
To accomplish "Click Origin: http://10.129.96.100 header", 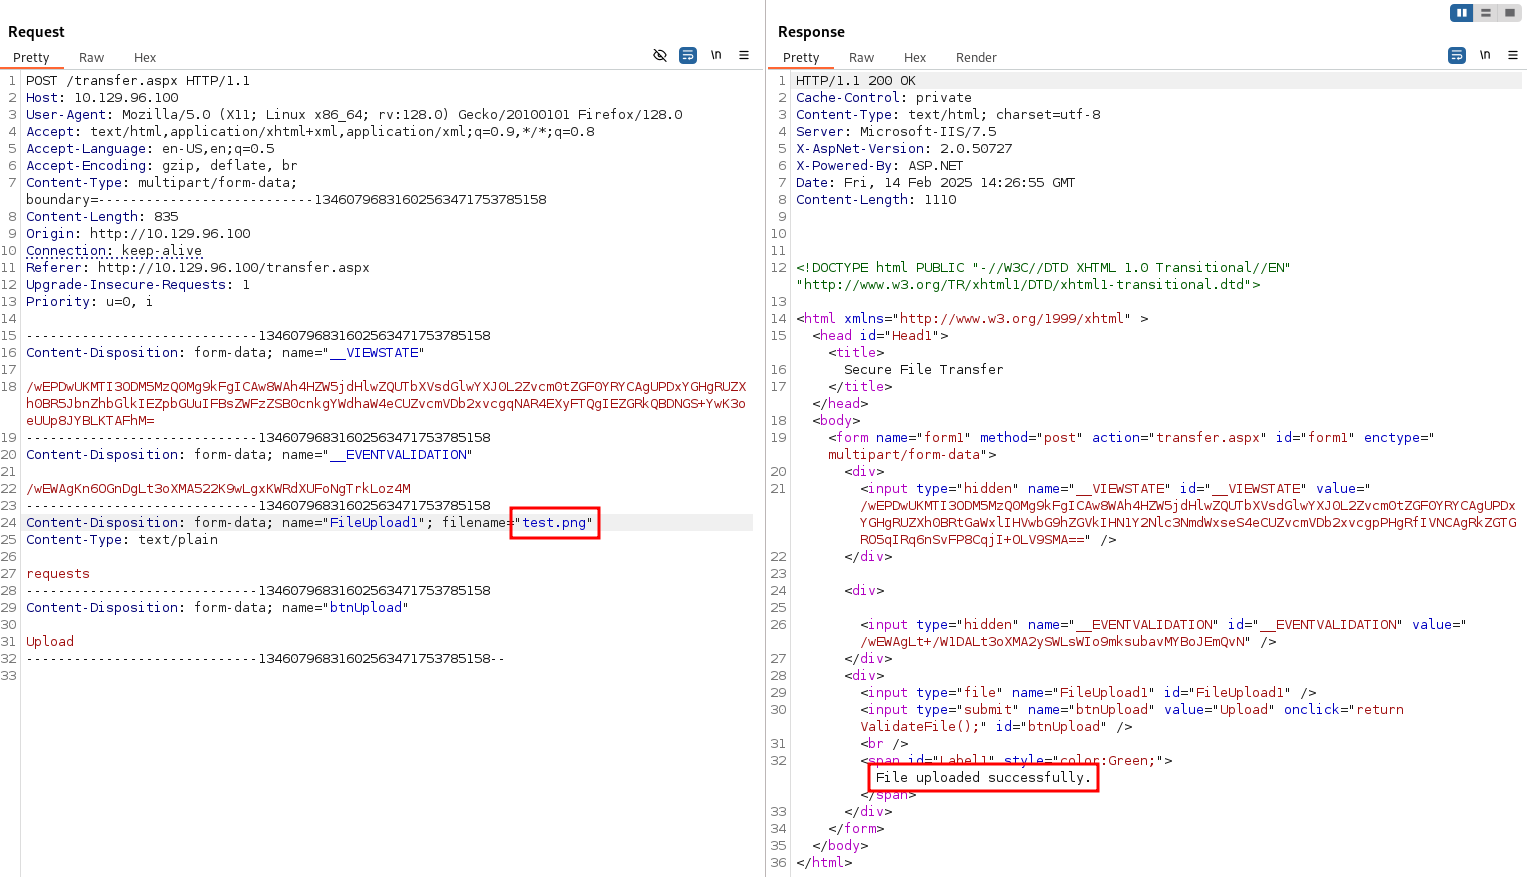I will 138,234.
